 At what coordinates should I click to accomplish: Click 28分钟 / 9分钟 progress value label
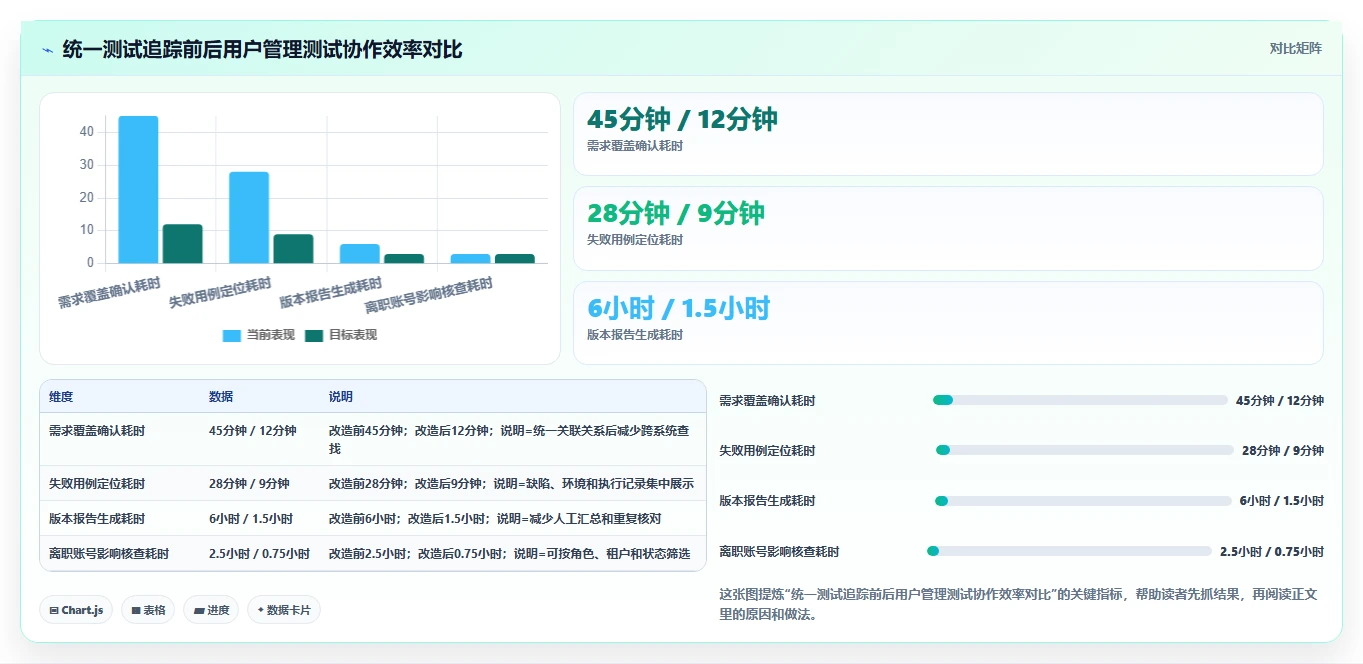[1283, 451]
